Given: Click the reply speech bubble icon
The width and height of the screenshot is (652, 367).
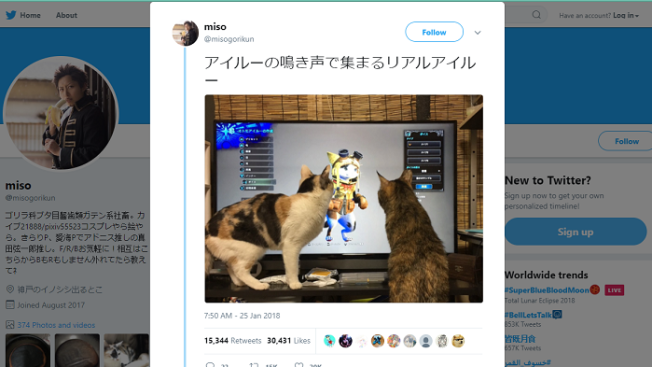Looking at the screenshot, I should pyautogui.click(x=210, y=365).
